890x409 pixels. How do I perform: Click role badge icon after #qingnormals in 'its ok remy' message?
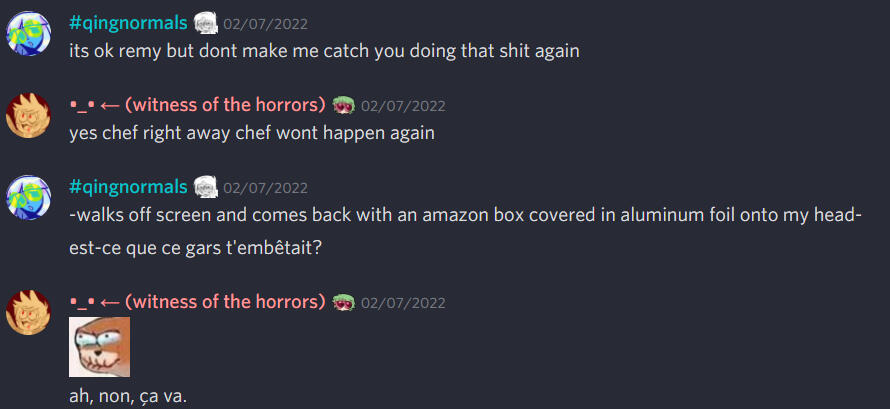point(205,24)
